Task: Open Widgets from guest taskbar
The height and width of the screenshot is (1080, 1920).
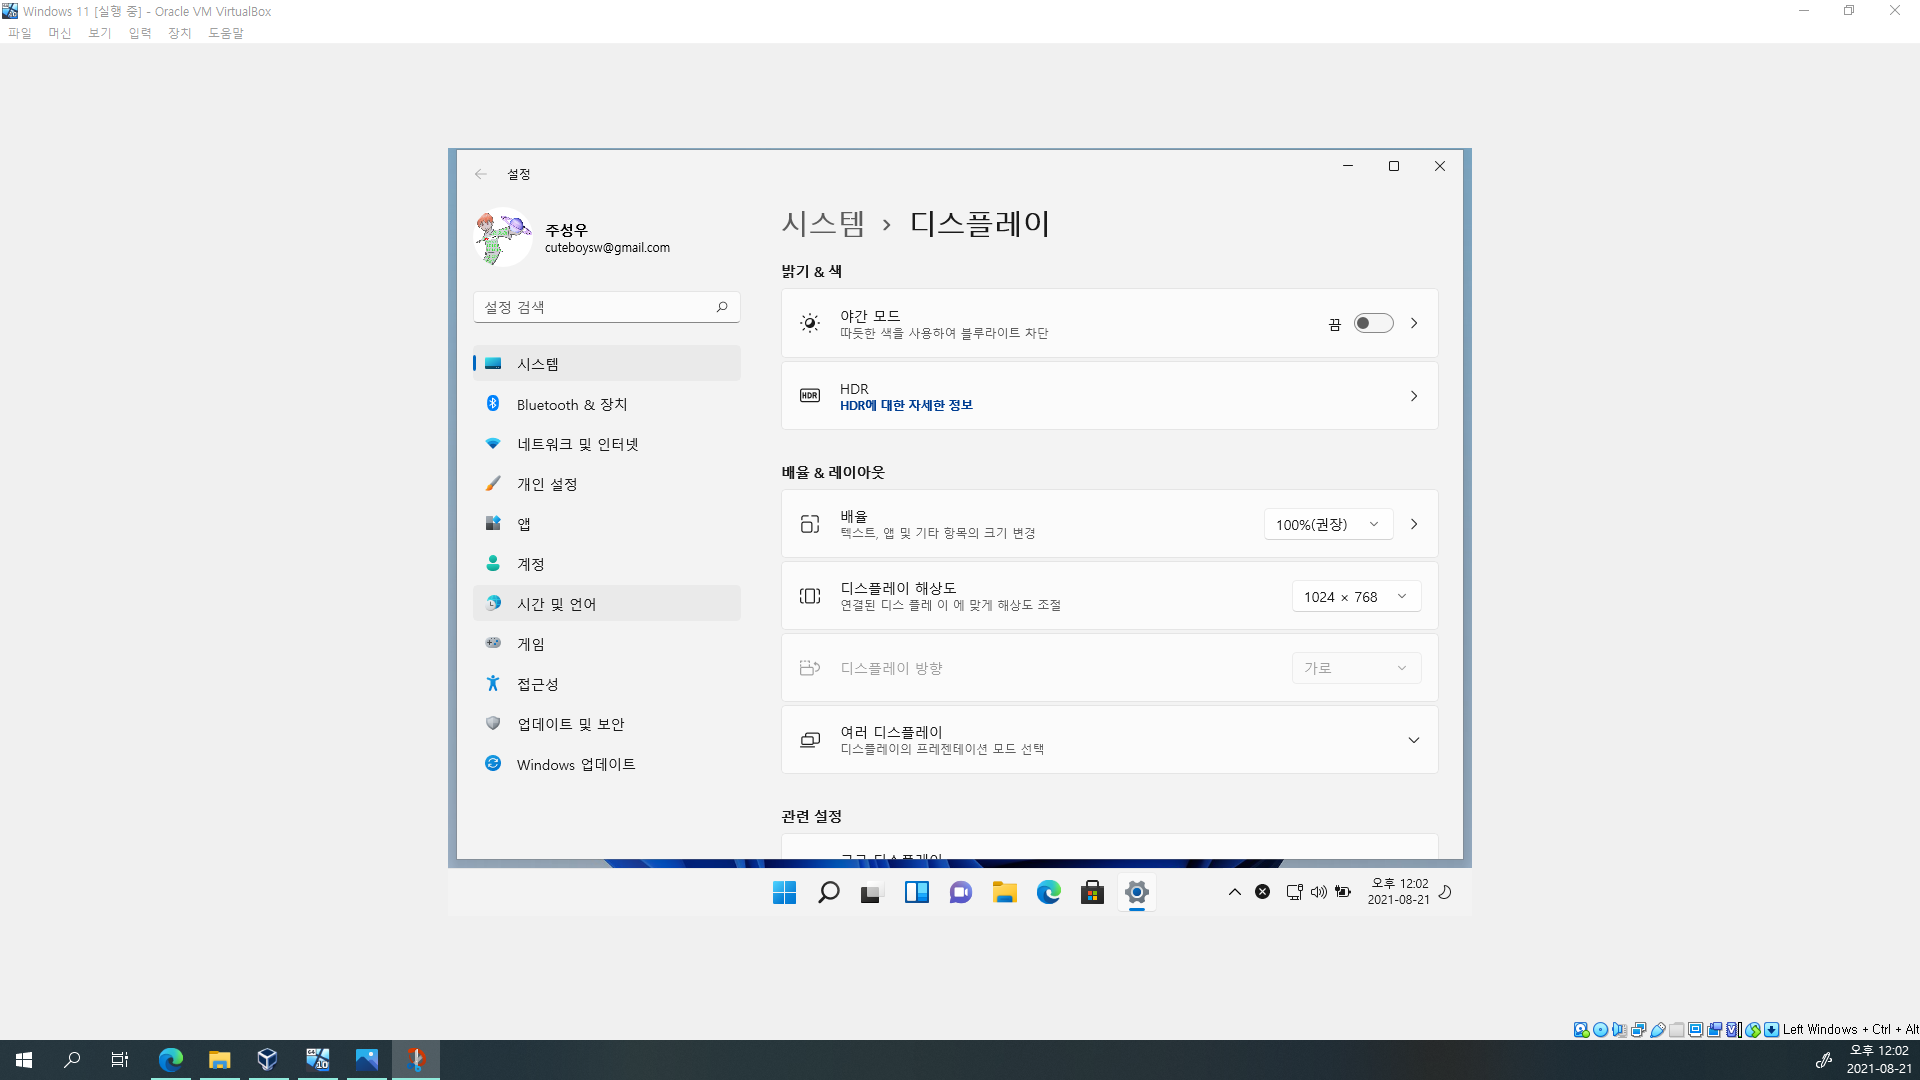Action: point(916,892)
